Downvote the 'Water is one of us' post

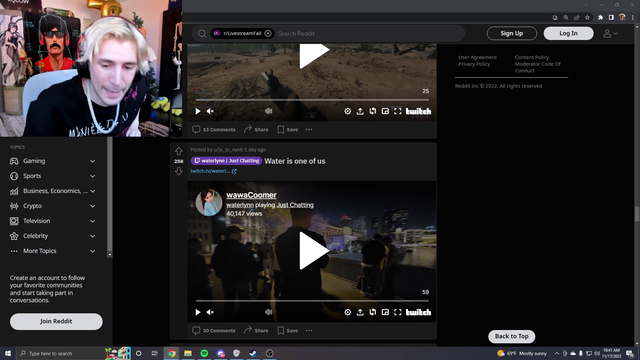point(179,171)
